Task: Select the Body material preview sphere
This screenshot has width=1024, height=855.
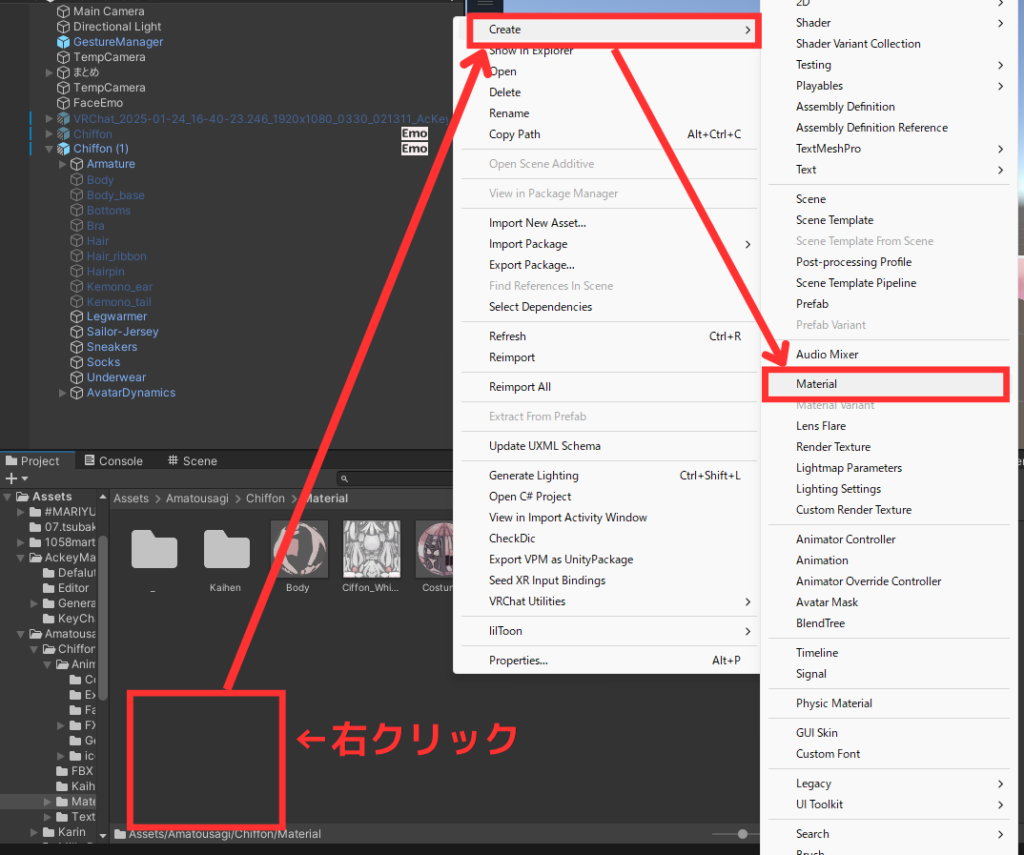Action: tap(298, 549)
